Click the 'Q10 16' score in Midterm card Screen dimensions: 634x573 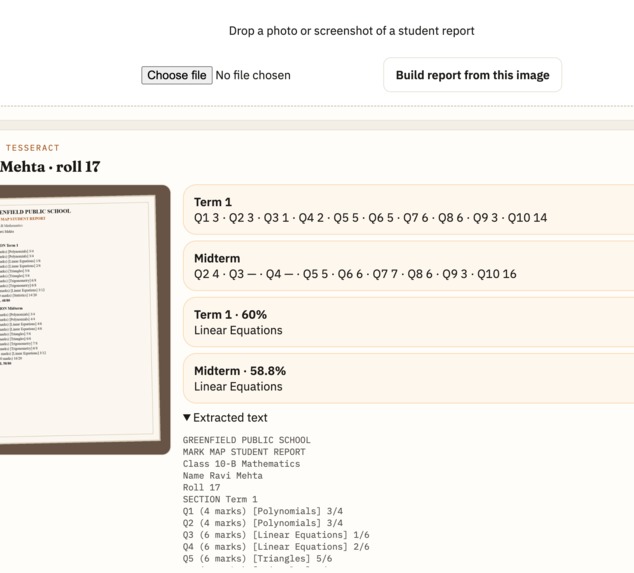497,274
